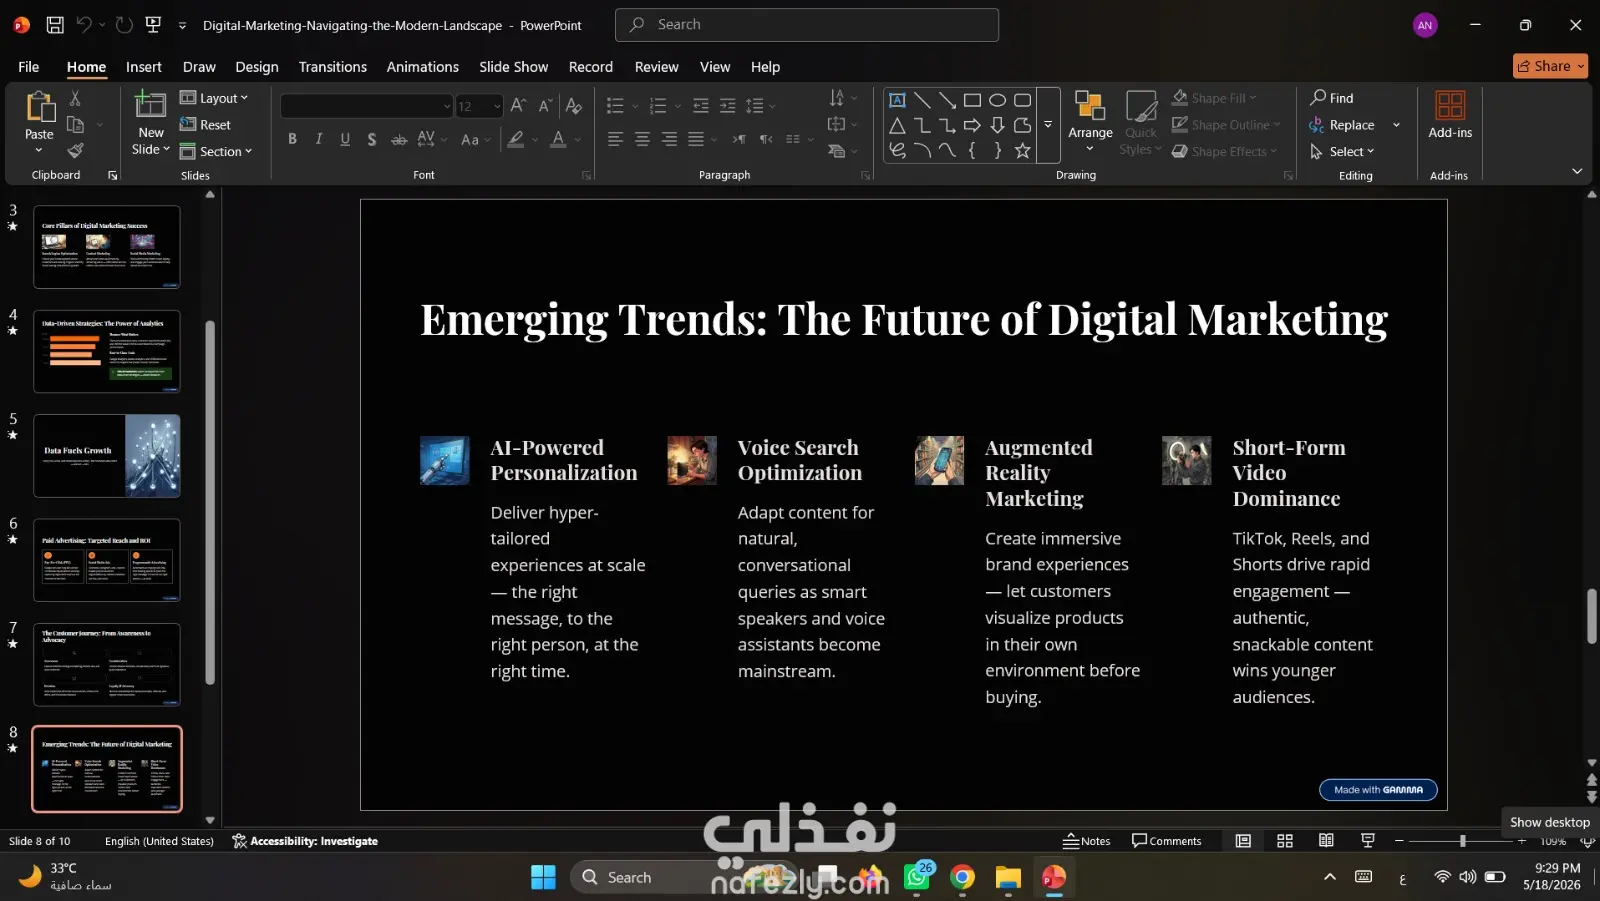This screenshot has width=1600, height=901.
Task: Toggle strikethrough formatting
Action: point(399,139)
